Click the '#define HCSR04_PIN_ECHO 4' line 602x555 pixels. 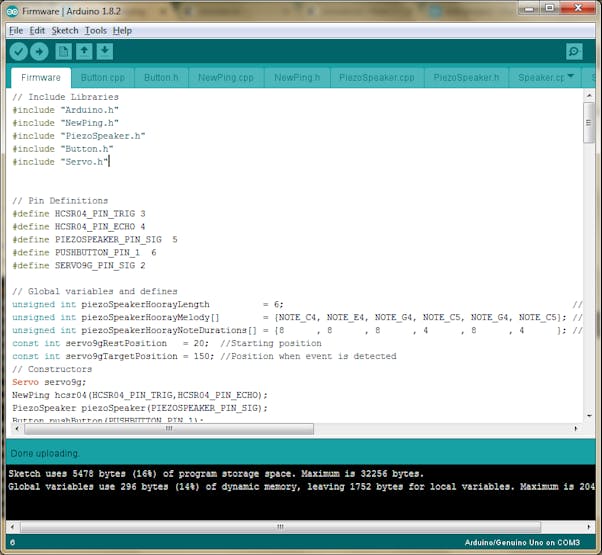coord(79,227)
